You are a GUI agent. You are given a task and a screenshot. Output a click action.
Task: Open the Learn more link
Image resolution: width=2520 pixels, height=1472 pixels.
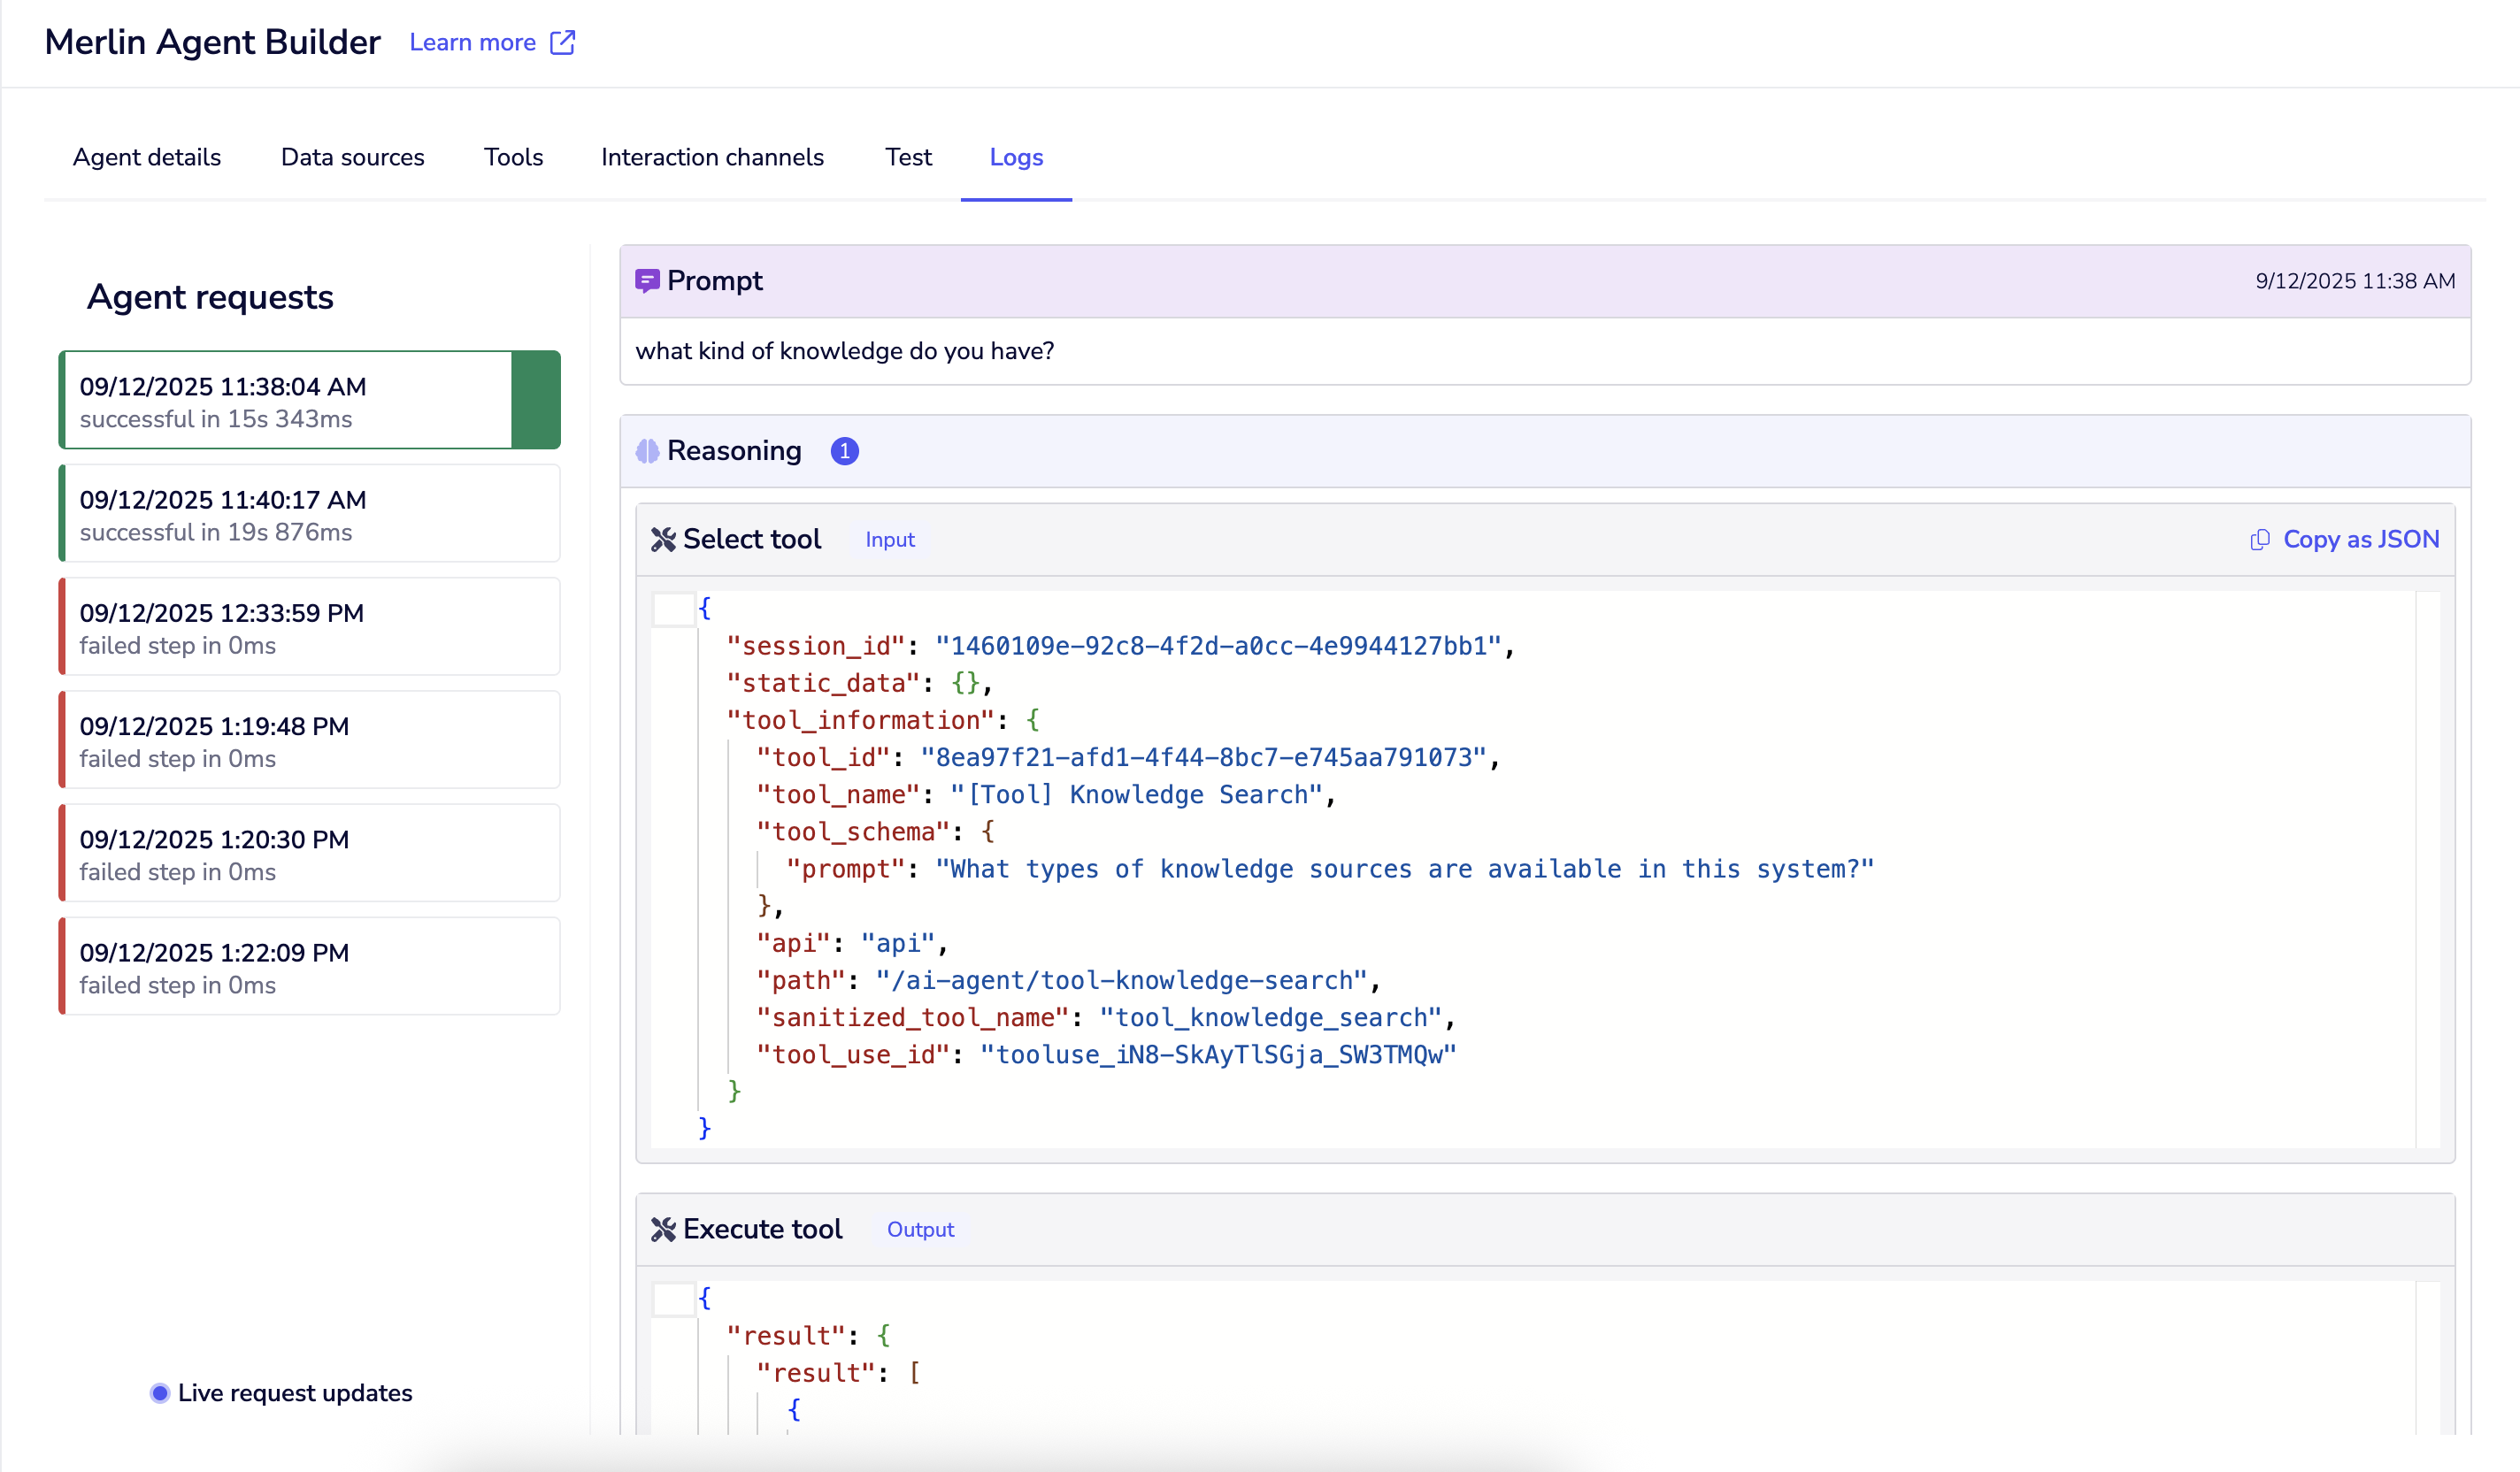(472, 42)
